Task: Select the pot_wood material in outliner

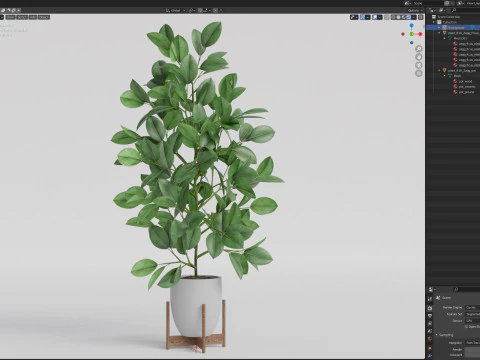Action: click(x=465, y=81)
